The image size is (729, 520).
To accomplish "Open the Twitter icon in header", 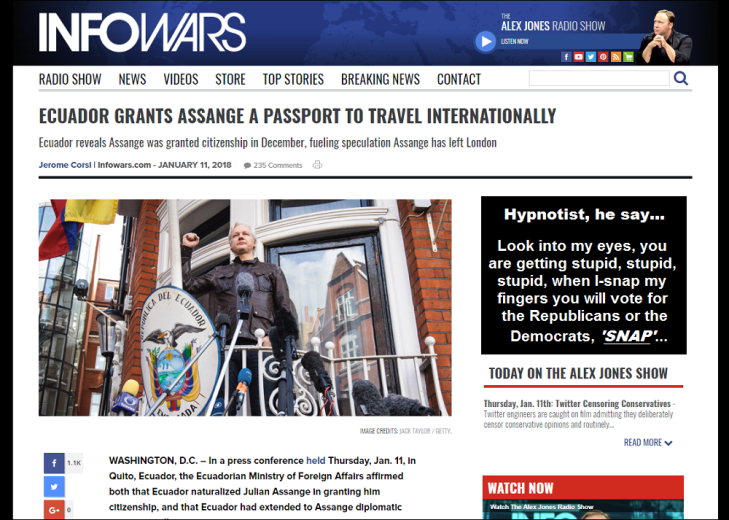I will tap(591, 57).
